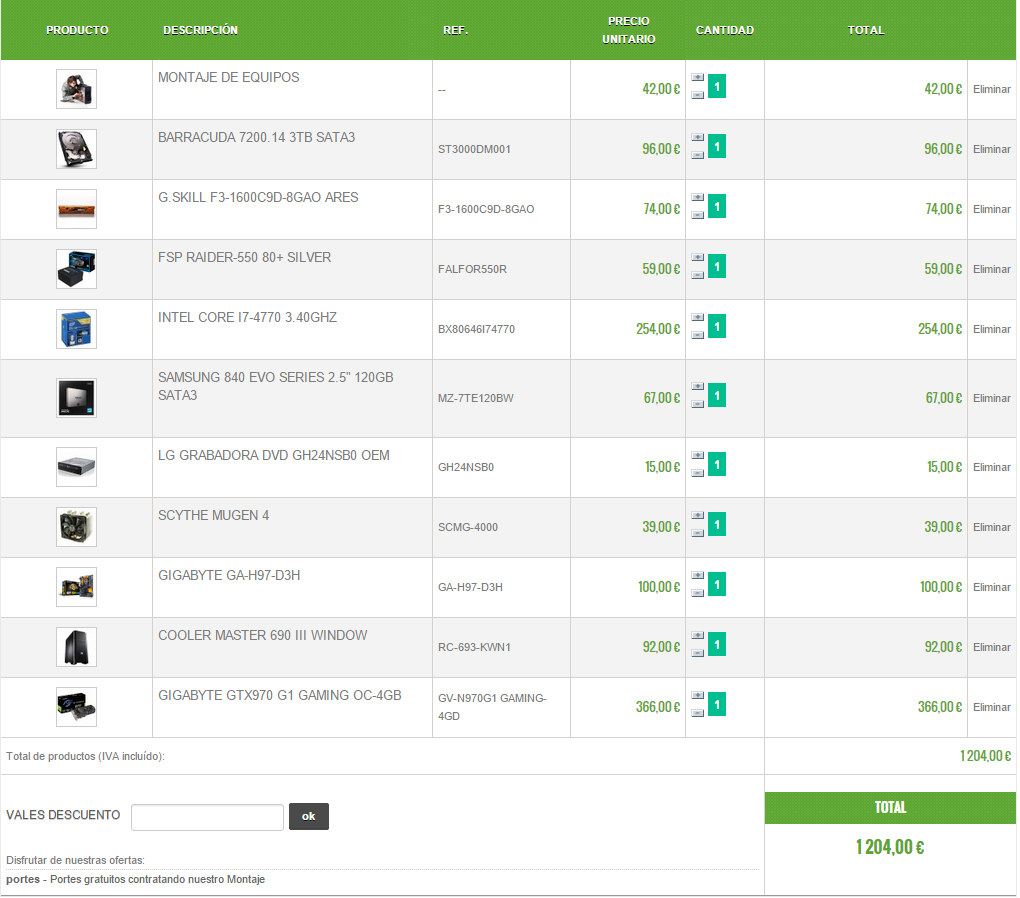Click reference RC-693-KWN1

[x=474, y=647]
